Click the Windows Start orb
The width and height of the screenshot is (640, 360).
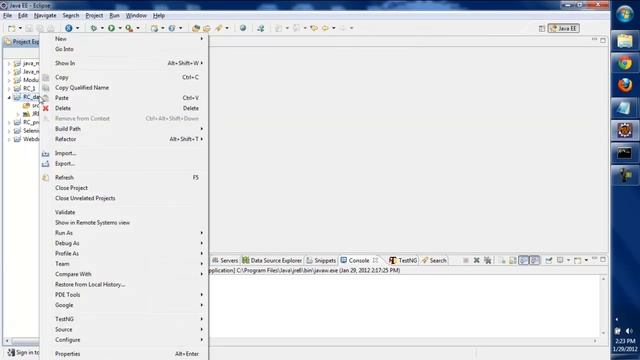[x=624, y=15]
